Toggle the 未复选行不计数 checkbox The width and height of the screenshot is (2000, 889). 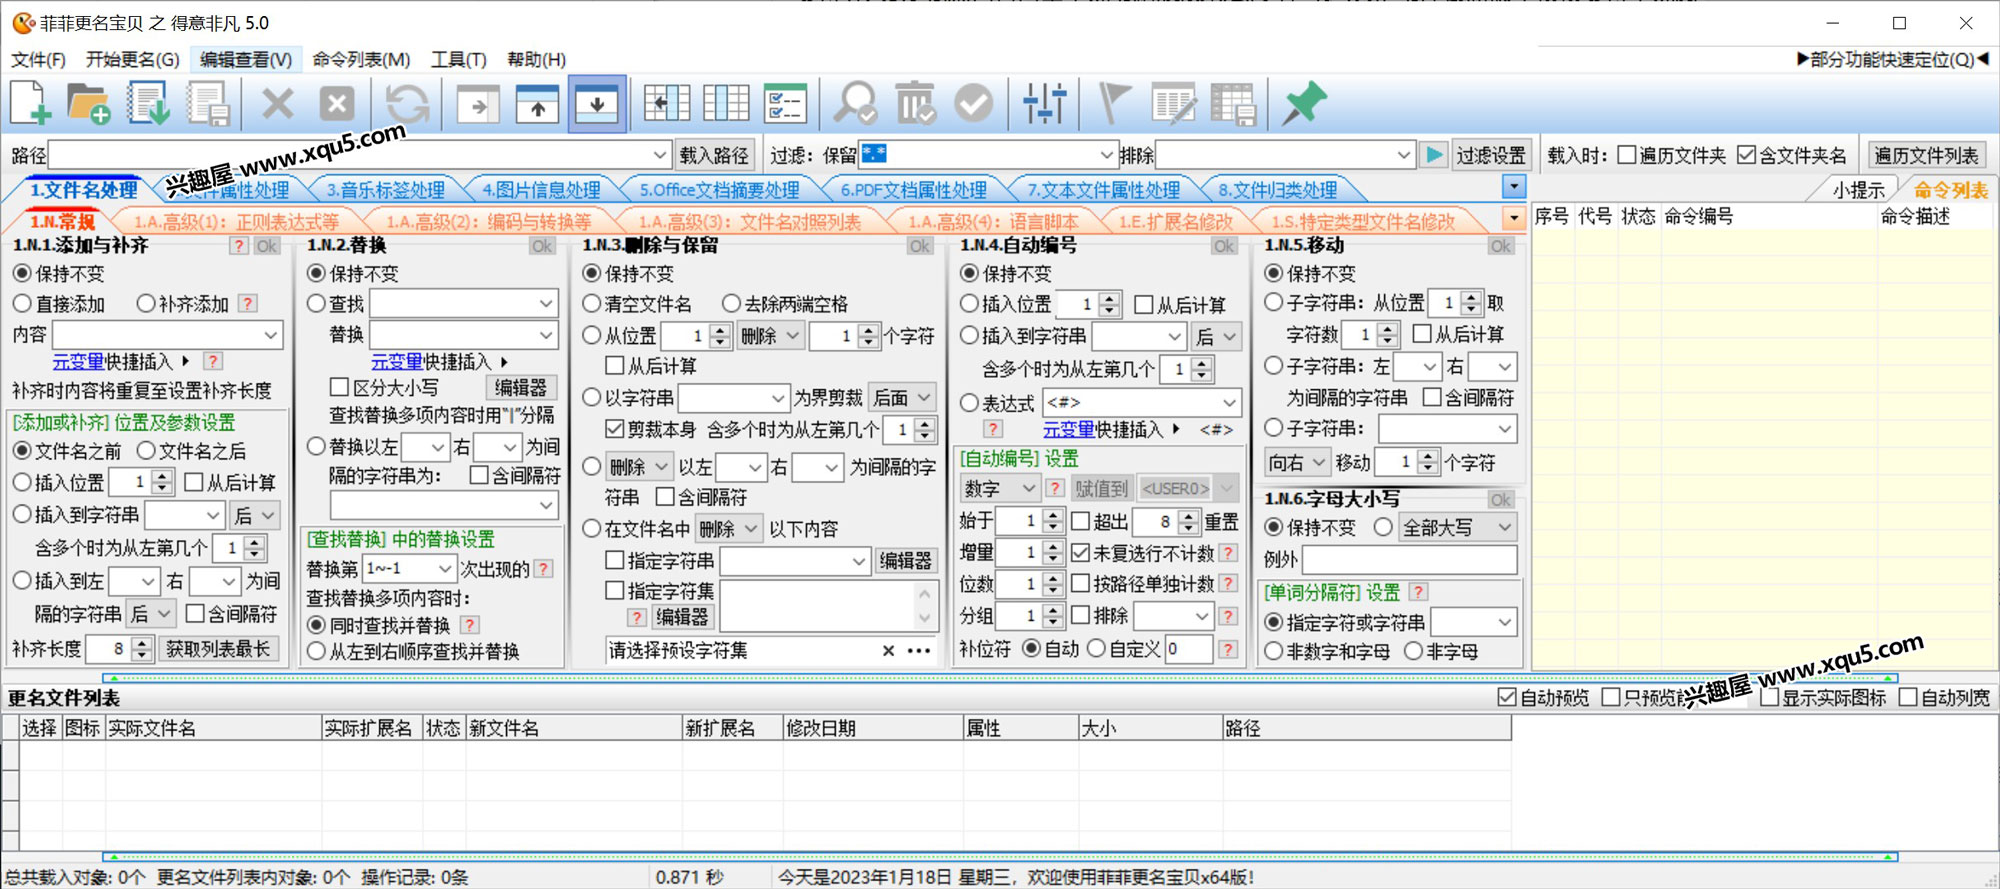[1080, 552]
